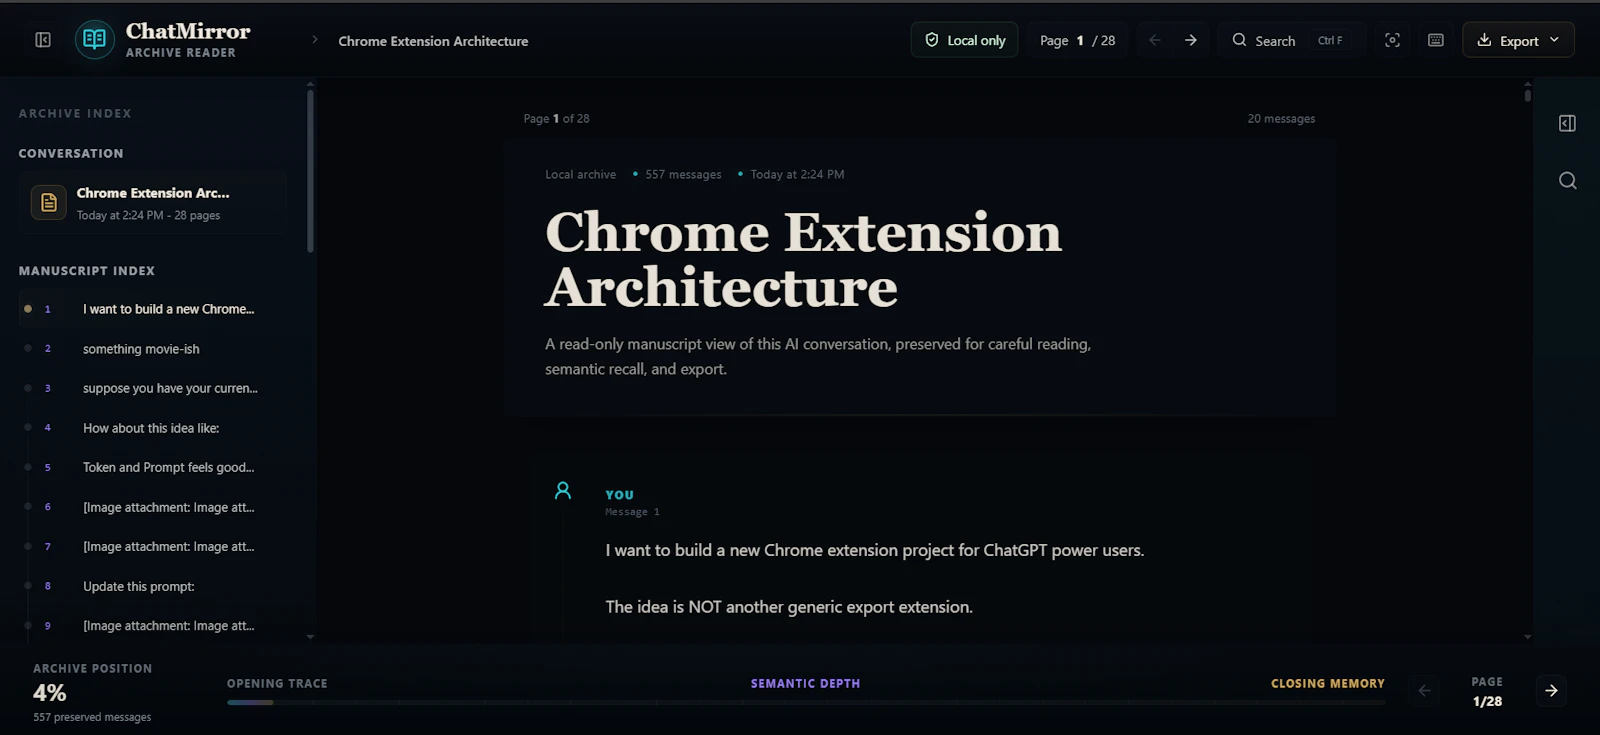Viewport: 1600px width, 735px height.
Task: Open index entry 6 Image attachment
Action: point(152,507)
